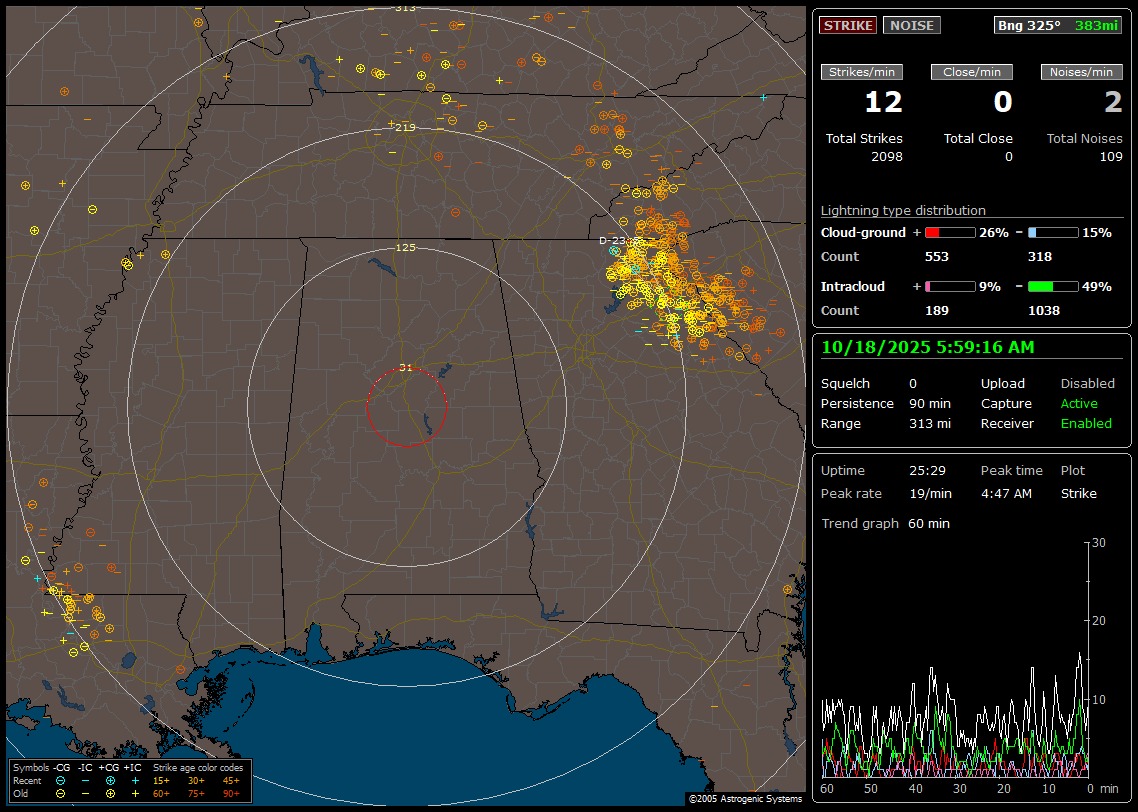
Task: Click the red dashed 31-mile range circle label
Action: pyautogui.click(x=405, y=368)
